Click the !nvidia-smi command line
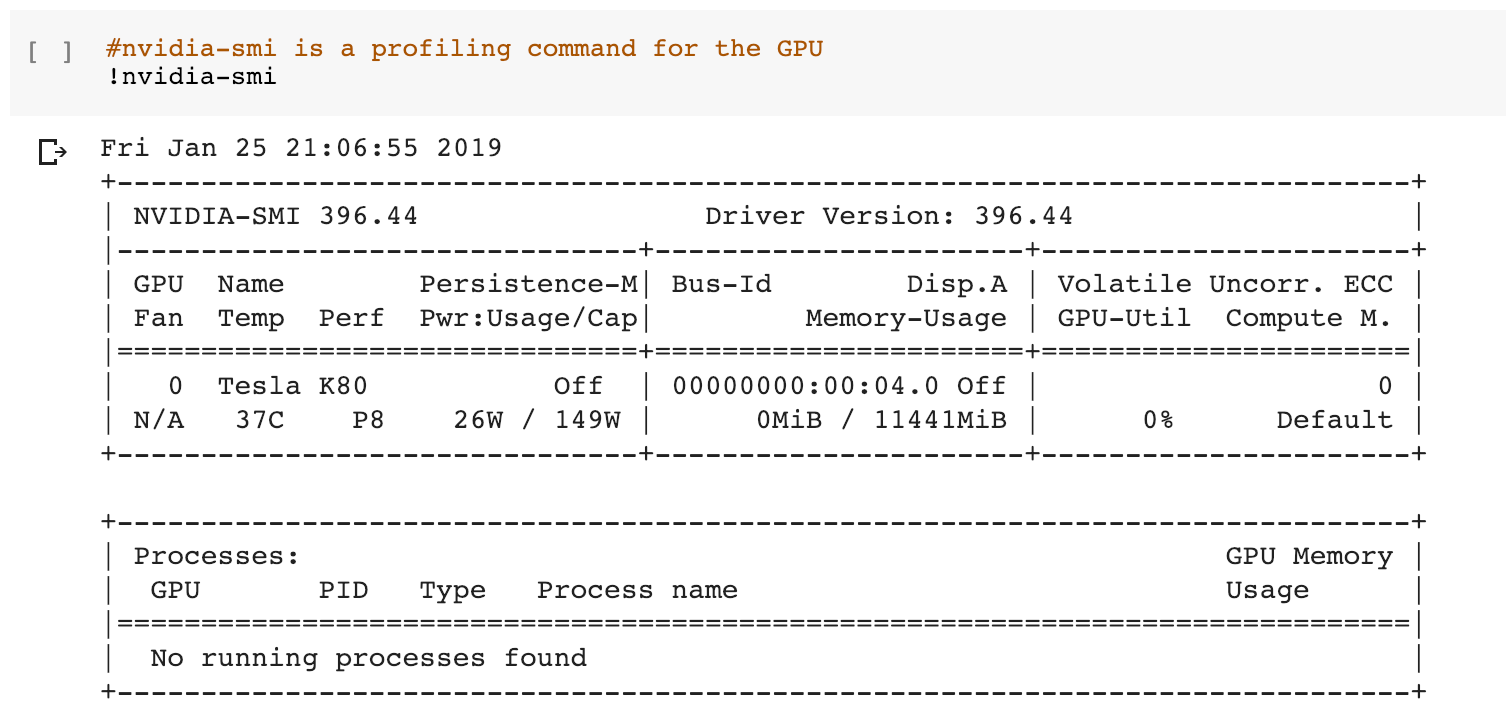1506x718 pixels. [191, 76]
